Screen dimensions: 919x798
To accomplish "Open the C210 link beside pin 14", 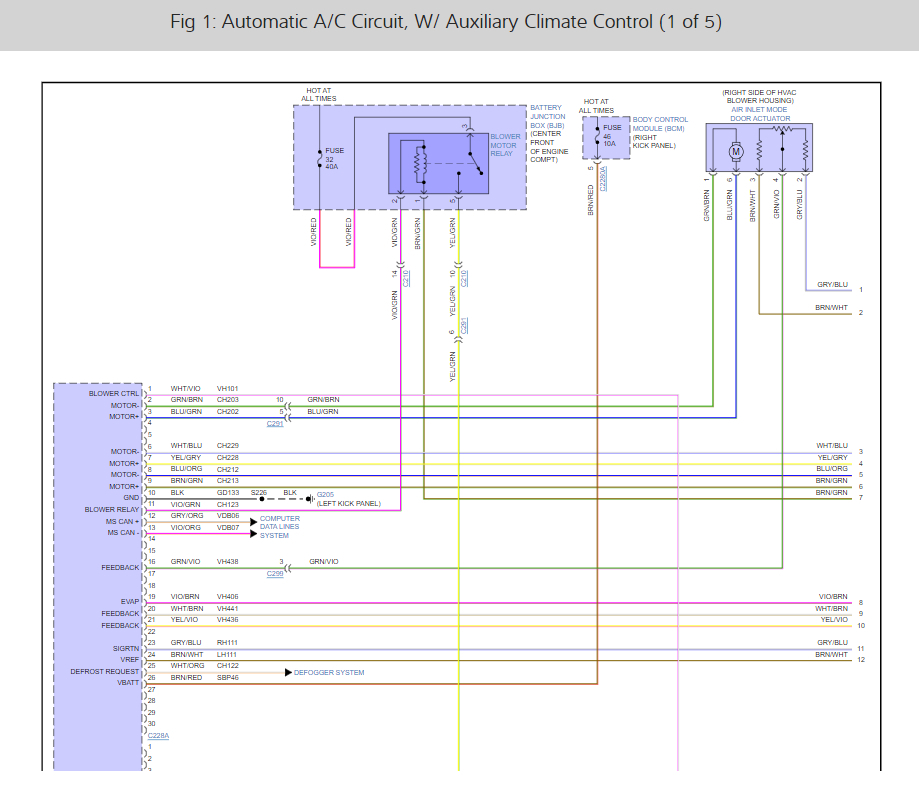I will [406, 278].
